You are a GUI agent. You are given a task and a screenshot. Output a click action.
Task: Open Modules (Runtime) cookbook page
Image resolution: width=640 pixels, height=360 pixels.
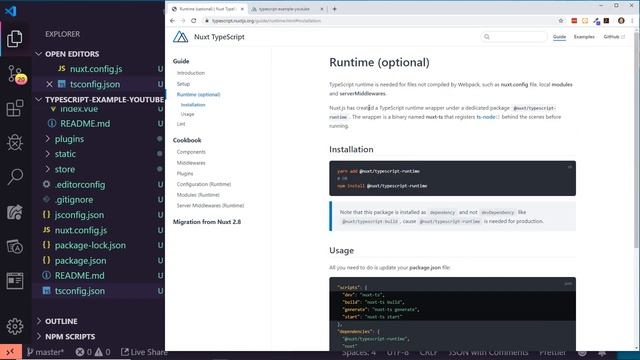[198, 195]
